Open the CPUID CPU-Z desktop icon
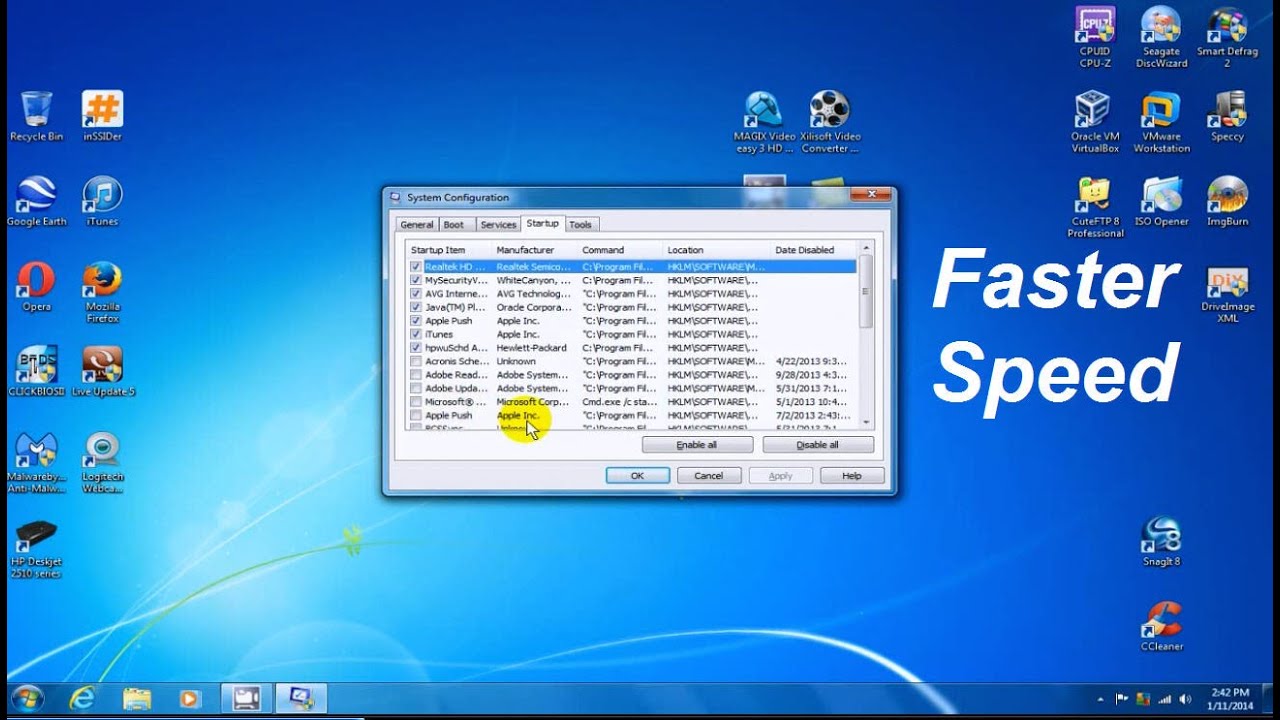The image size is (1280, 720). click(x=1095, y=37)
